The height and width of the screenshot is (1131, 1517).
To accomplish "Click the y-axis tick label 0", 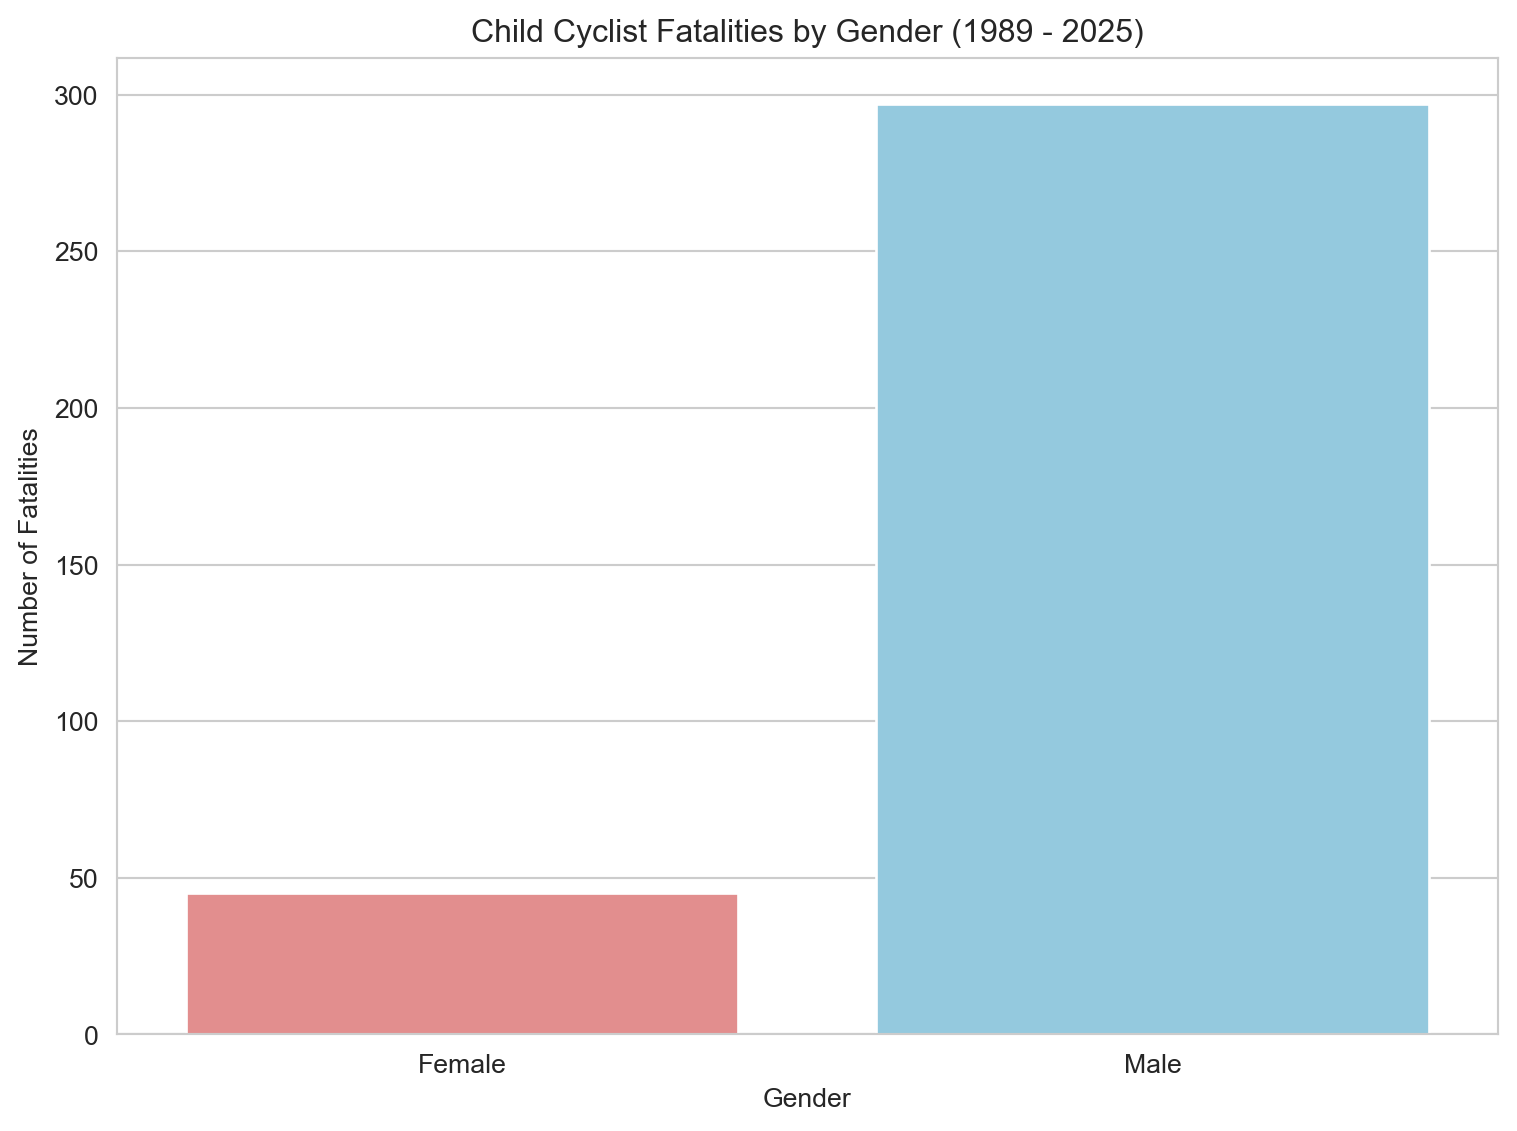I will 91,1035.
